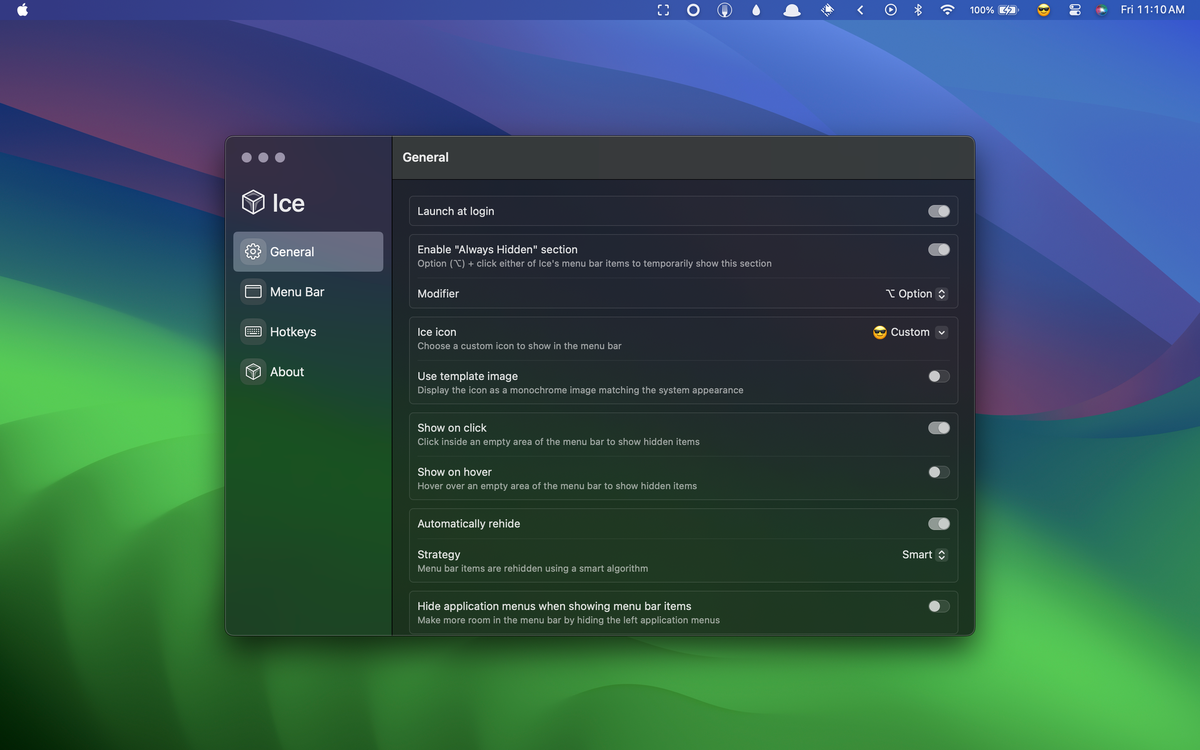
Task: Go to the About tab
Action: coord(308,372)
